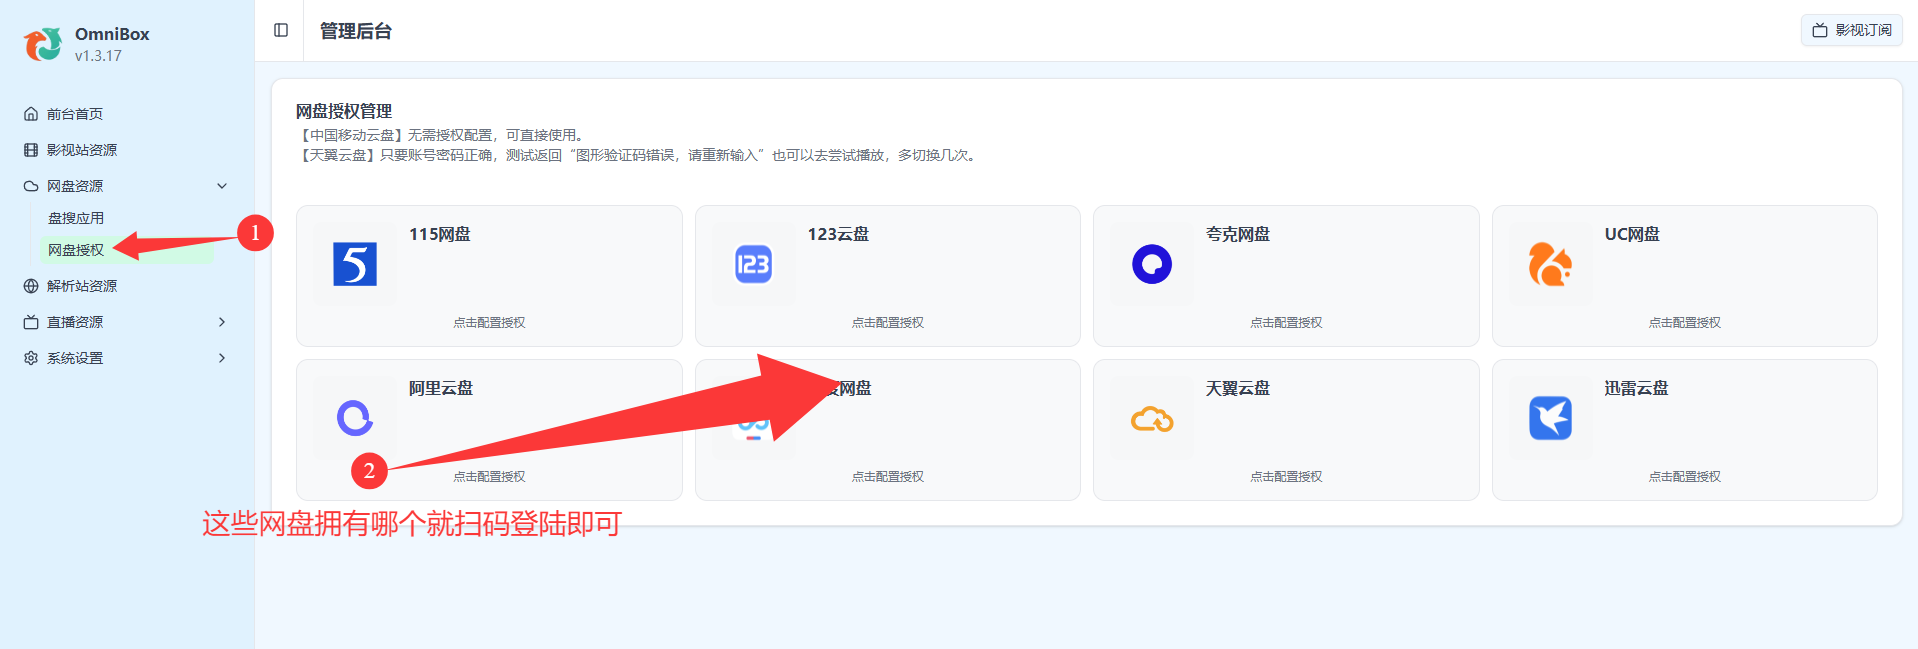Click the 阿里云盘 title text

(441, 388)
